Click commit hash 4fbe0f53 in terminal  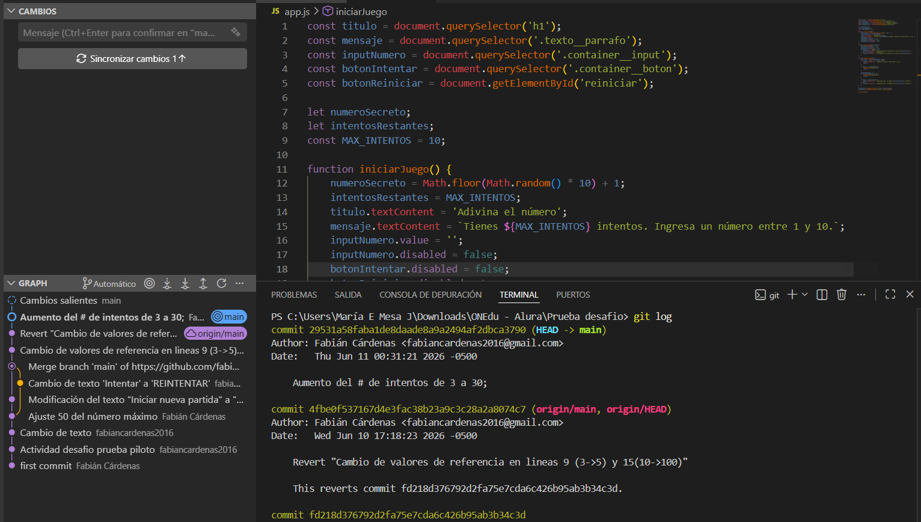(x=417, y=409)
